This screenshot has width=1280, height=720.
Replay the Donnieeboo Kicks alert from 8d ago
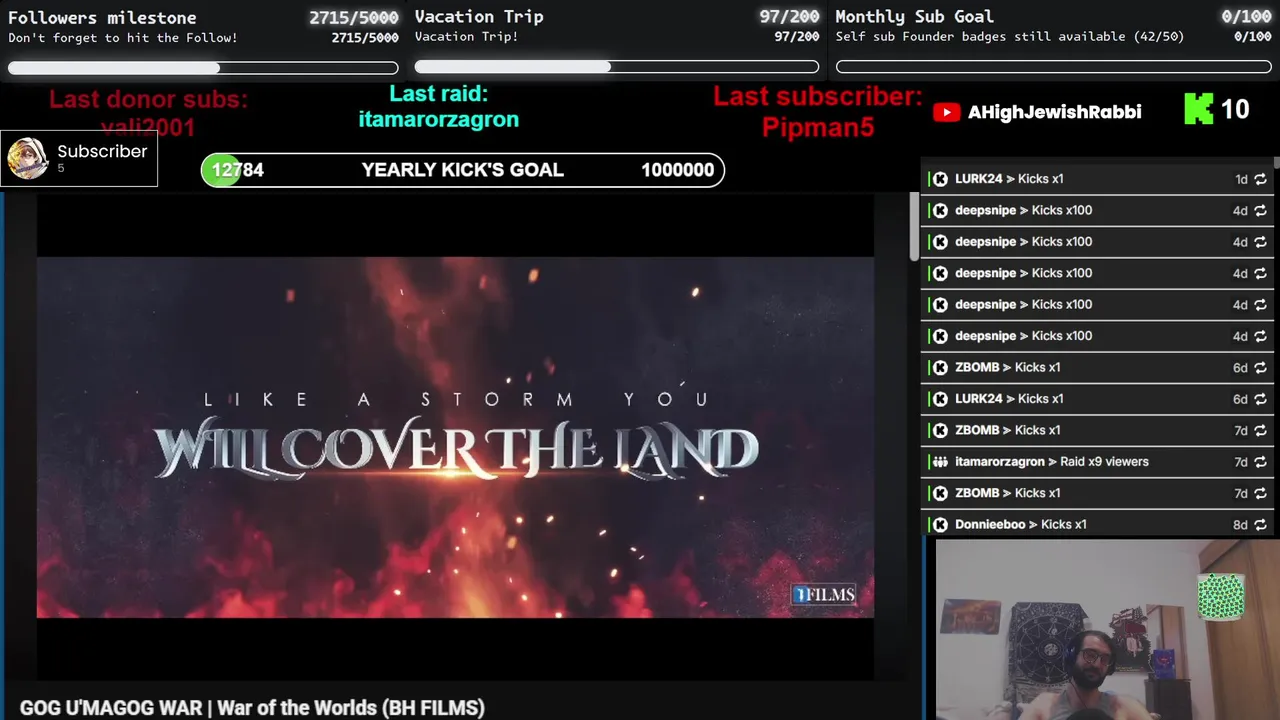tap(1260, 525)
